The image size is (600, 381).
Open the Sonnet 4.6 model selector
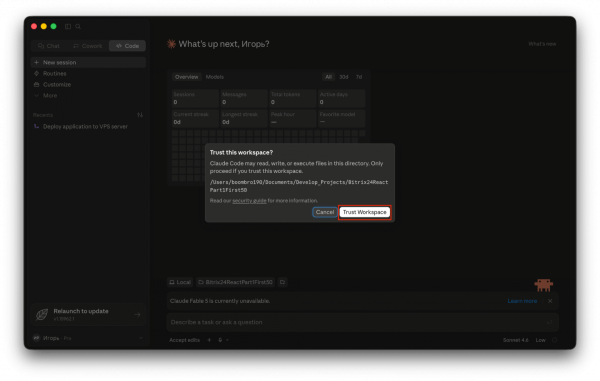(515, 340)
